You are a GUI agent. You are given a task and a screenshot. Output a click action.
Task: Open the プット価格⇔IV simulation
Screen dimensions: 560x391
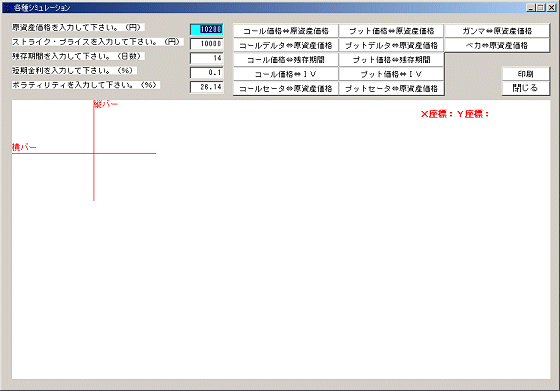point(391,74)
